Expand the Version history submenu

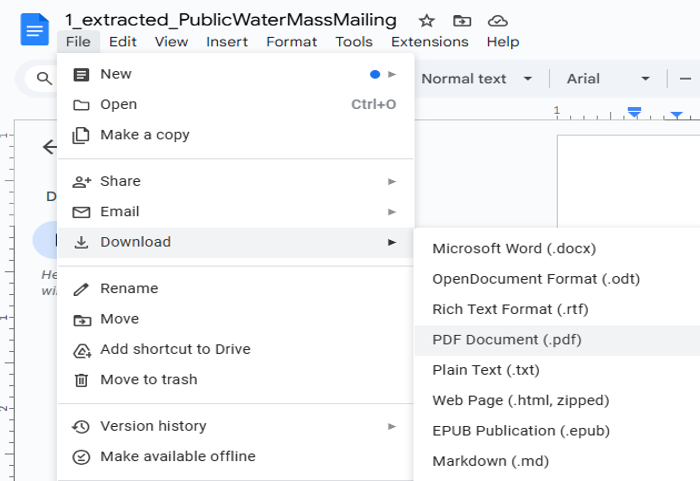tap(236, 426)
